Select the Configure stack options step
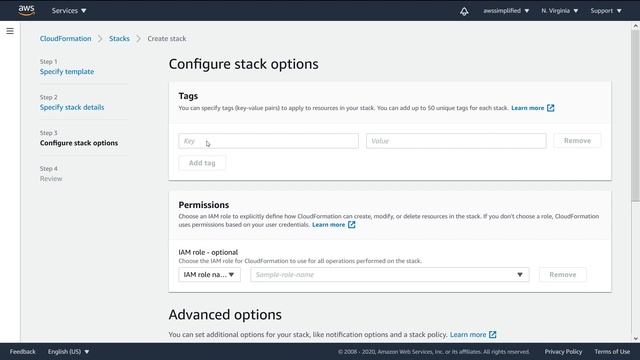The width and height of the screenshot is (640, 360). pos(79,143)
